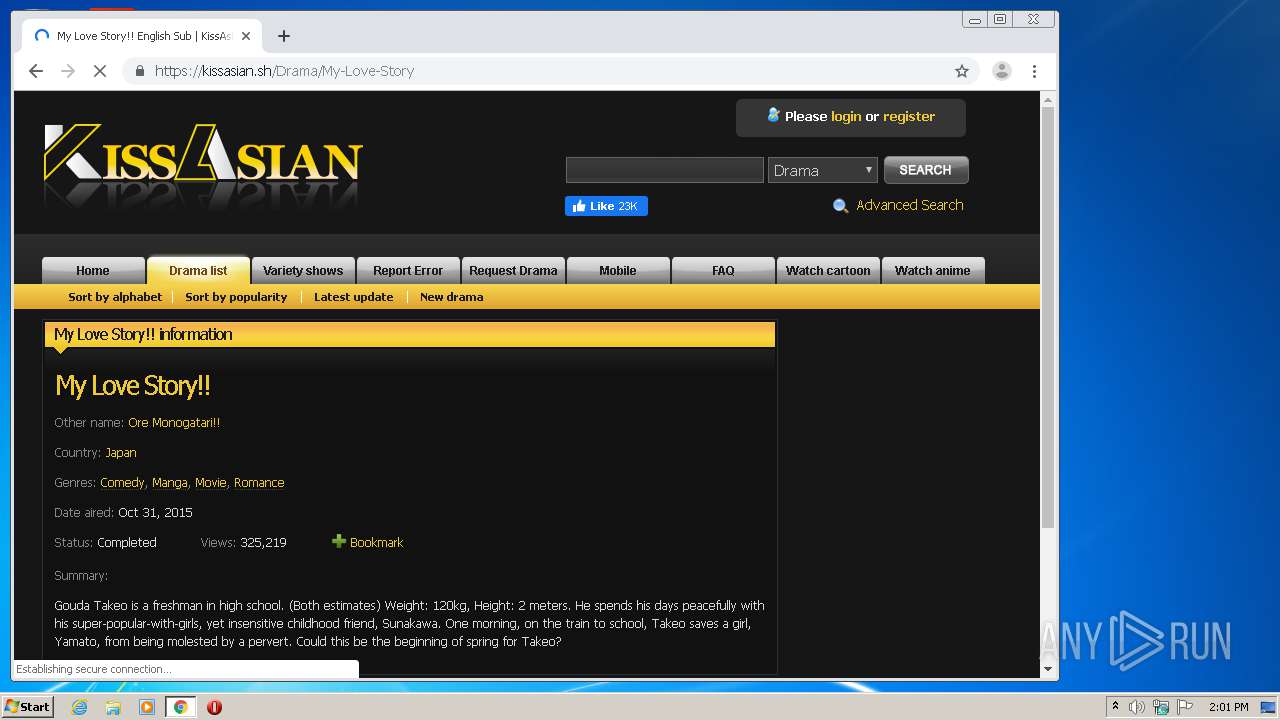1280x720 pixels.
Task: Click the Movie genre link
Action: pos(211,482)
